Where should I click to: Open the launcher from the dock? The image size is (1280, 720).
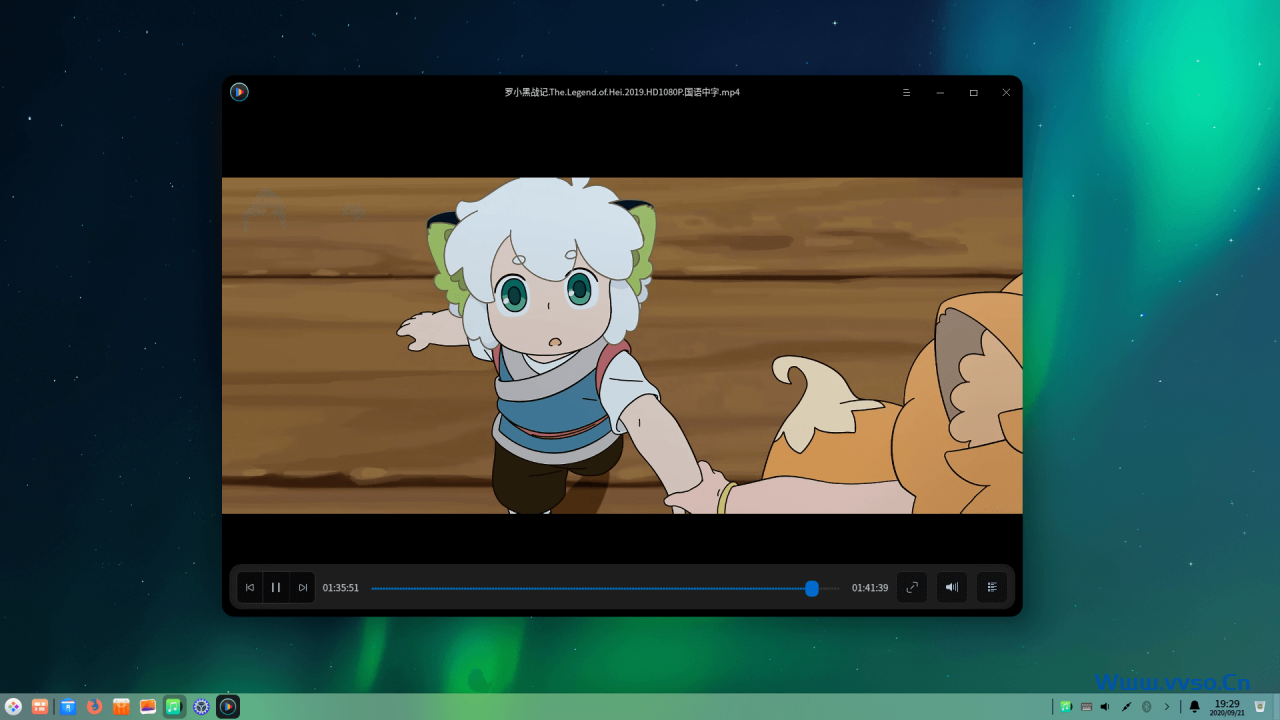[x=13, y=707]
